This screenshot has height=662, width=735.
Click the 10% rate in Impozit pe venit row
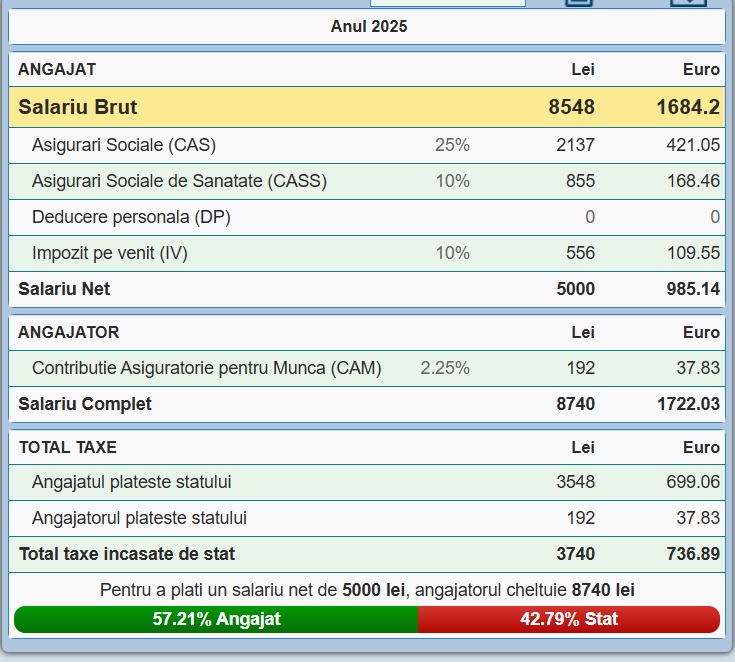(452, 253)
